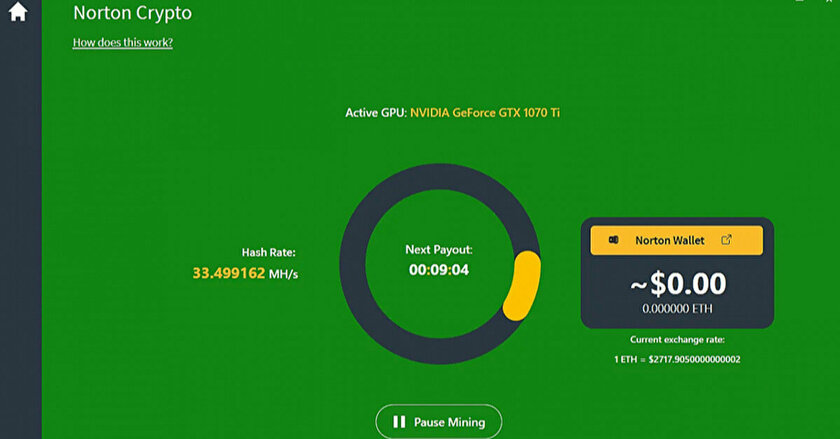
Task: Click the 'Current exchange rate:' label
Action: tap(677, 340)
